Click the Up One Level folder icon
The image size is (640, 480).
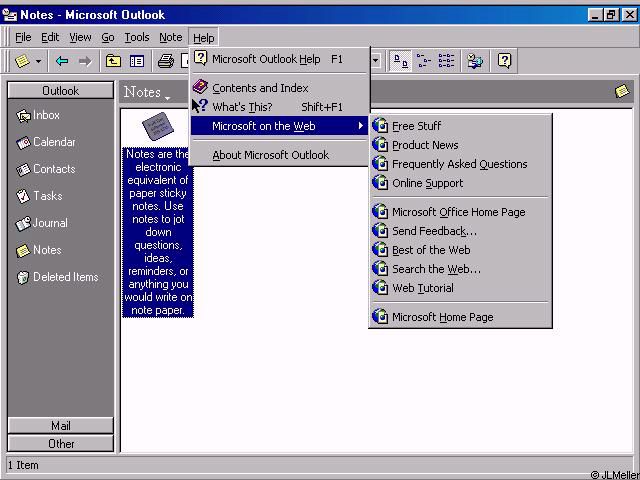[x=114, y=61]
